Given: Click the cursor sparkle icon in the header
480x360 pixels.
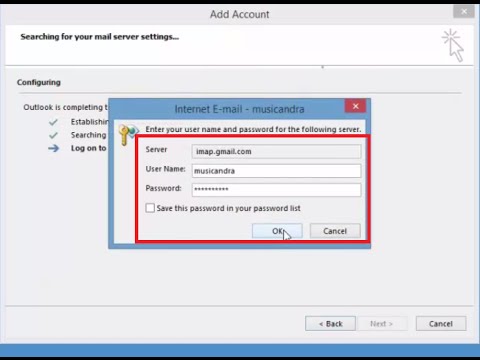Looking at the screenshot, I should pos(453,45).
